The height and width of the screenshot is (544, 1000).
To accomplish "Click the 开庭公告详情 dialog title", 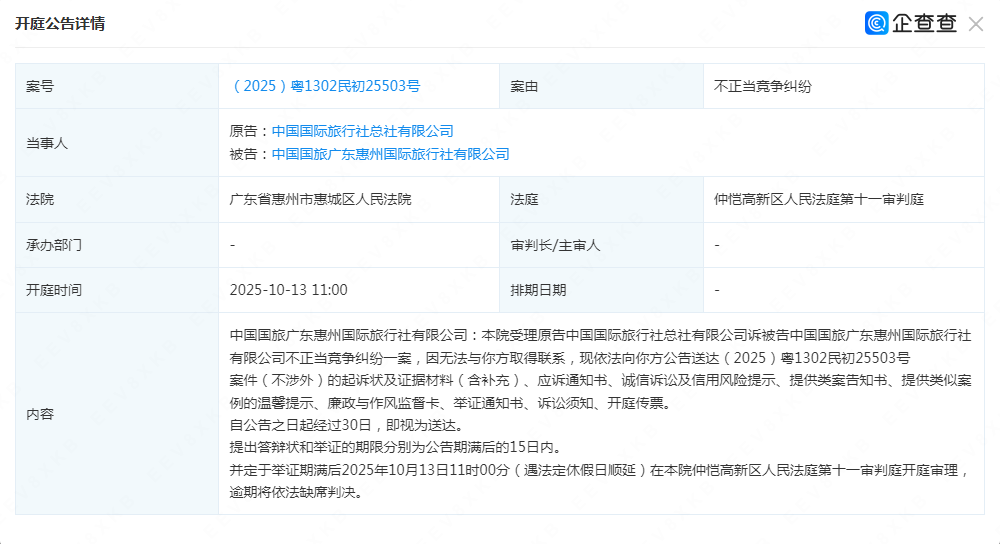I will [60, 24].
